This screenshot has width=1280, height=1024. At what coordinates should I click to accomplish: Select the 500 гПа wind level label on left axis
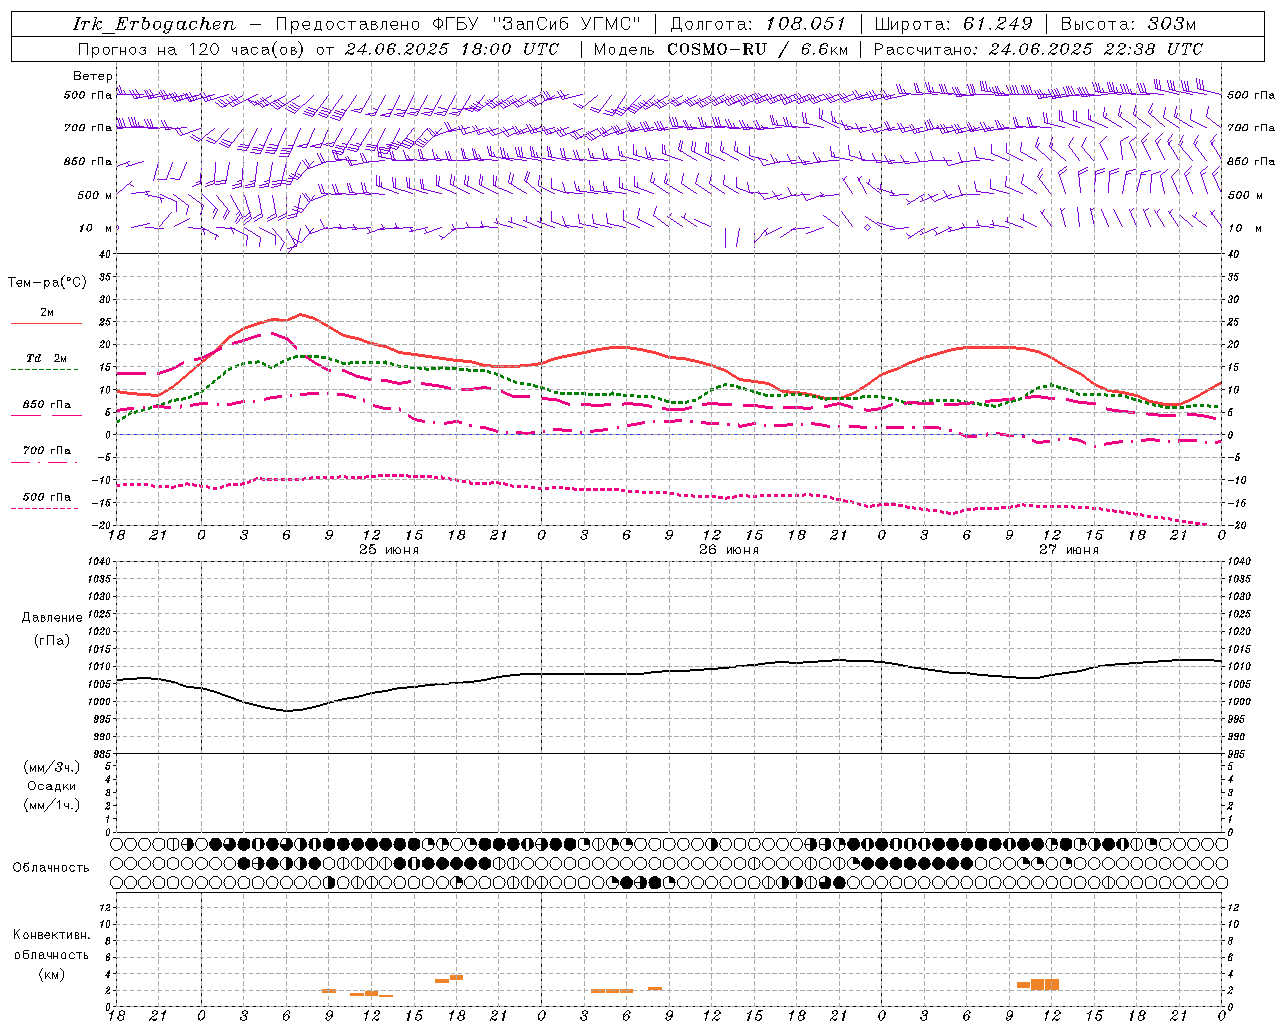click(88, 96)
